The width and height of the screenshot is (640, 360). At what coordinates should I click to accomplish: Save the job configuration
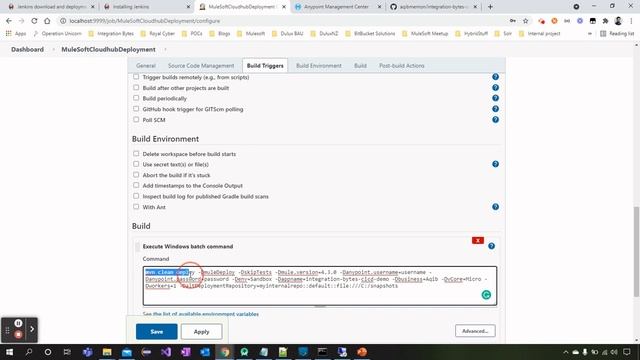157,331
